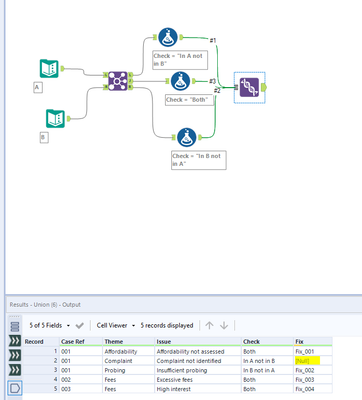
Task: Select cell "Excessive fees"
Action: click(198, 380)
